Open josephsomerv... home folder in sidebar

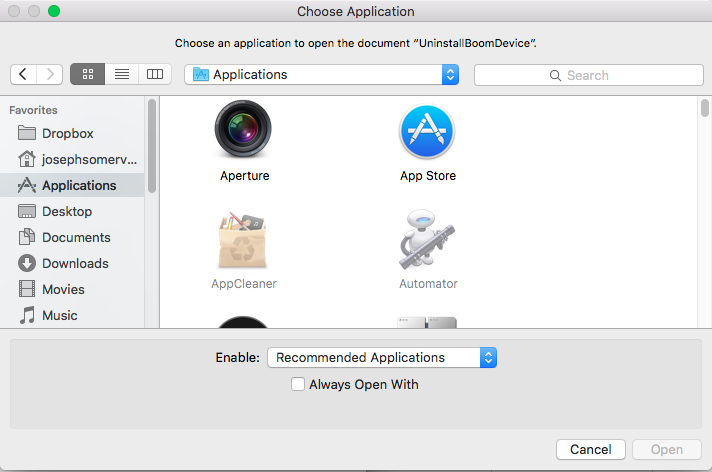click(x=73, y=159)
